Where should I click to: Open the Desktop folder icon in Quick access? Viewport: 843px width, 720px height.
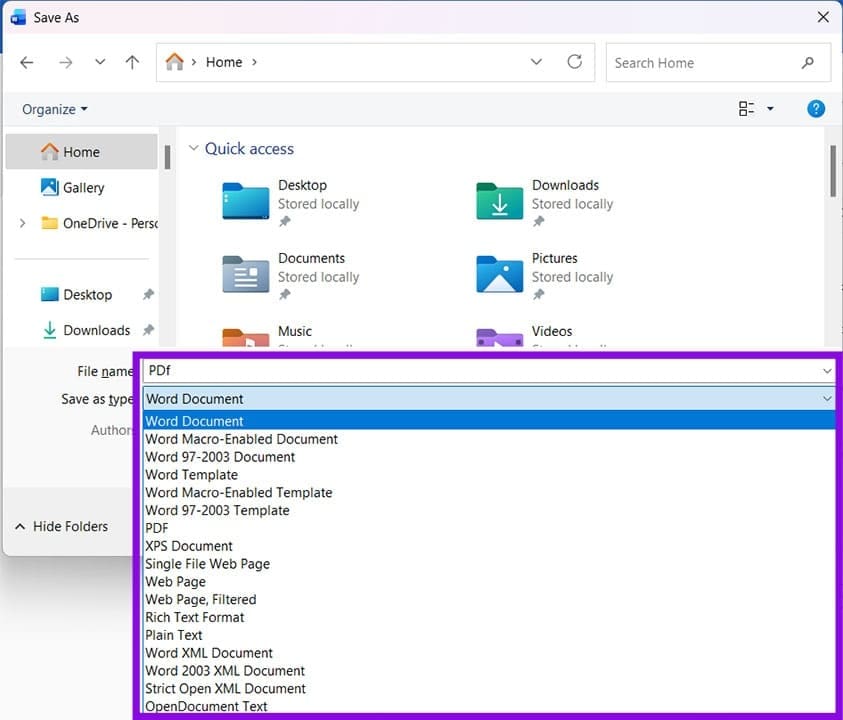point(246,201)
